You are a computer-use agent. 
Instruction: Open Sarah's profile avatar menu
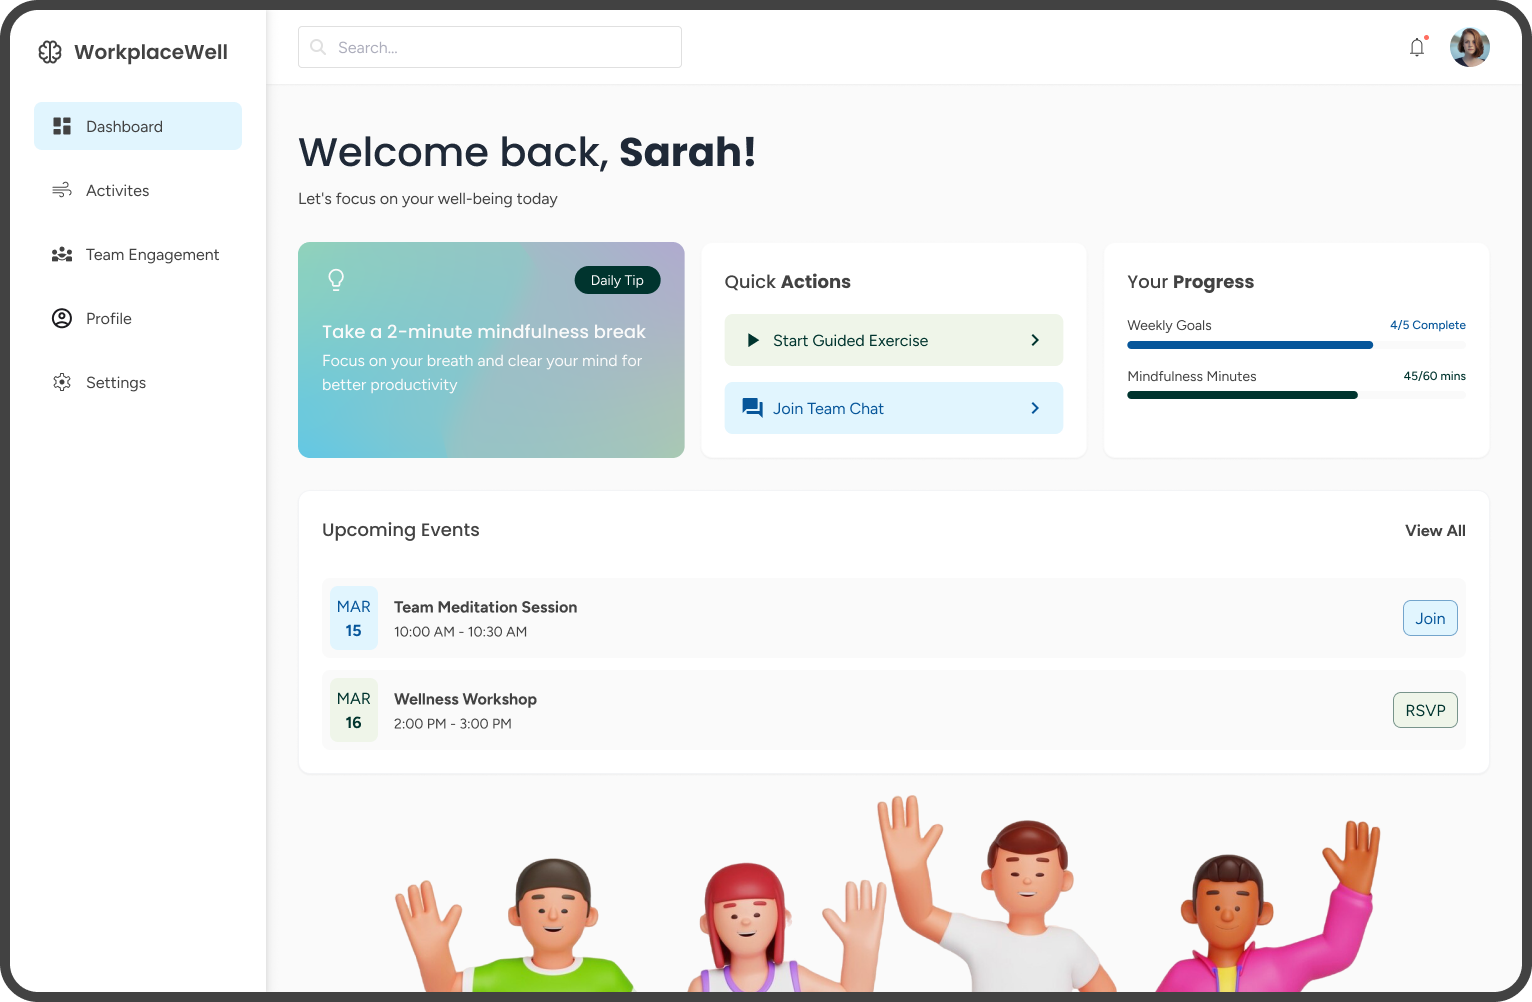(x=1469, y=47)
